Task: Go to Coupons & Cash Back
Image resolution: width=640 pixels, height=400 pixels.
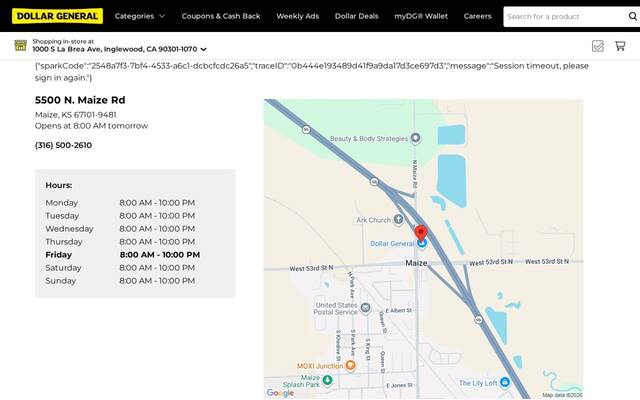Action: [x=221, y=16]
